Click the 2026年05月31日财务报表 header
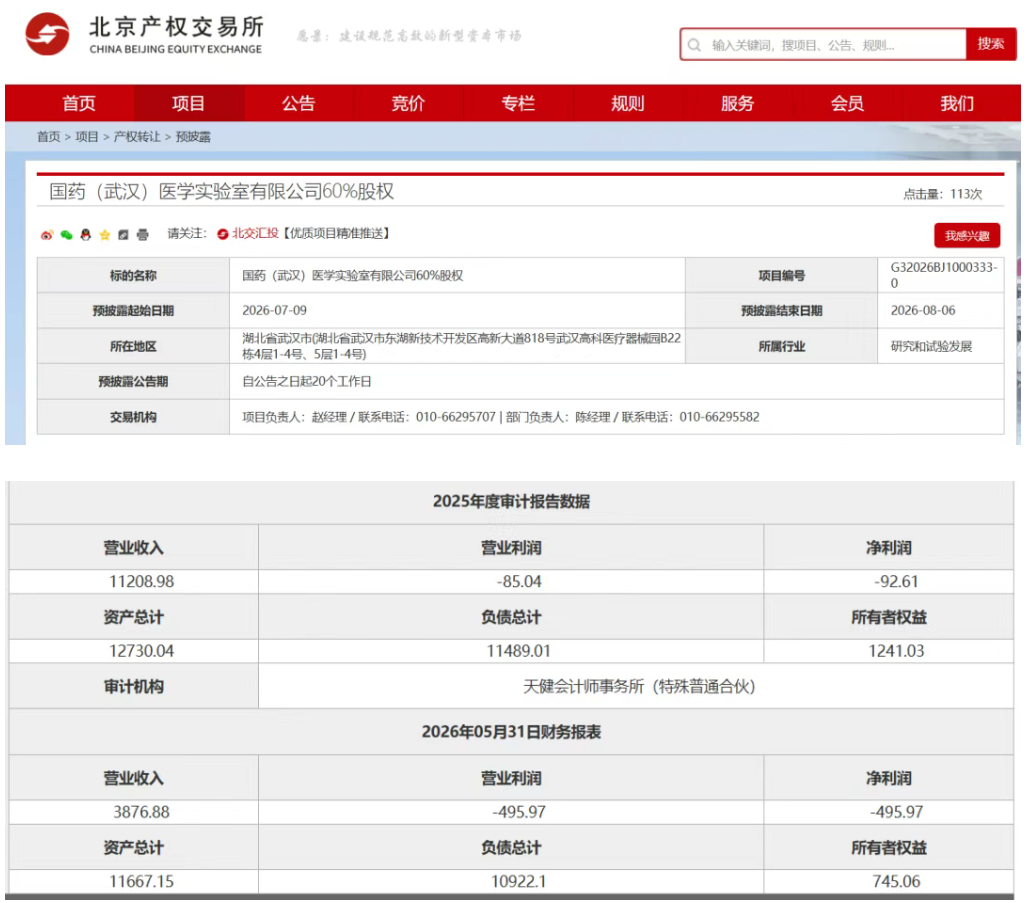The height and width of the screenshot is (903, 1032). 511,732
